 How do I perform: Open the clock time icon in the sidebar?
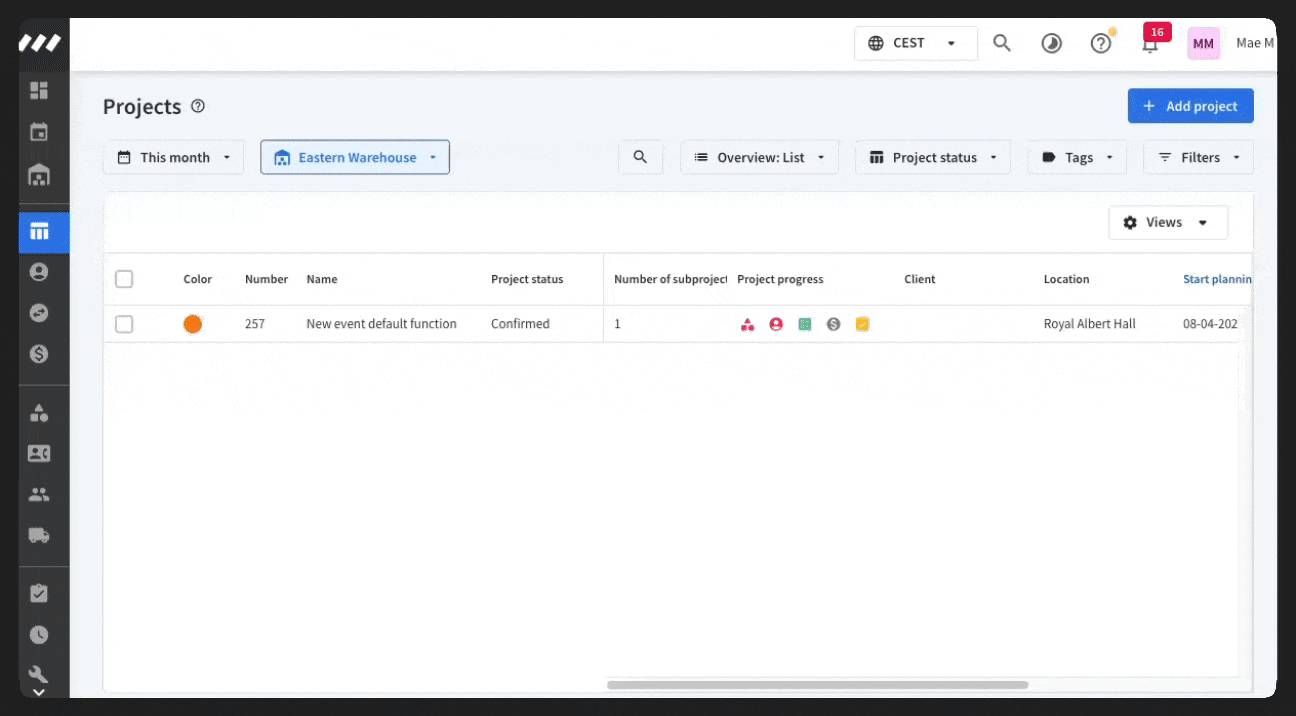click(x=39, y=634)
